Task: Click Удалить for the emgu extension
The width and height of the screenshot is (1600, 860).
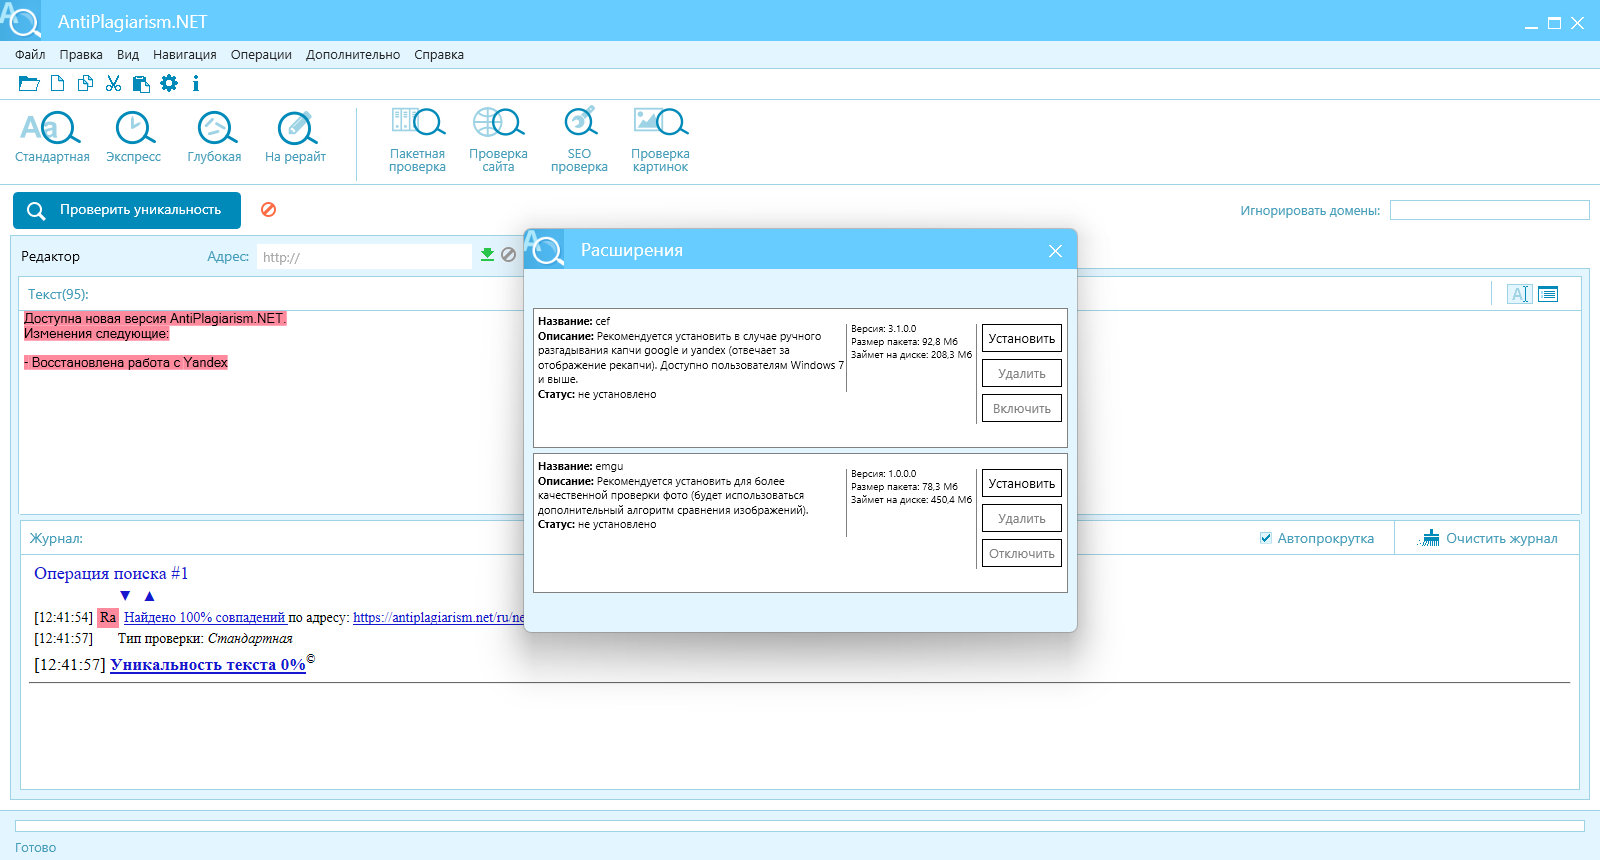Action: point(1021,518)
